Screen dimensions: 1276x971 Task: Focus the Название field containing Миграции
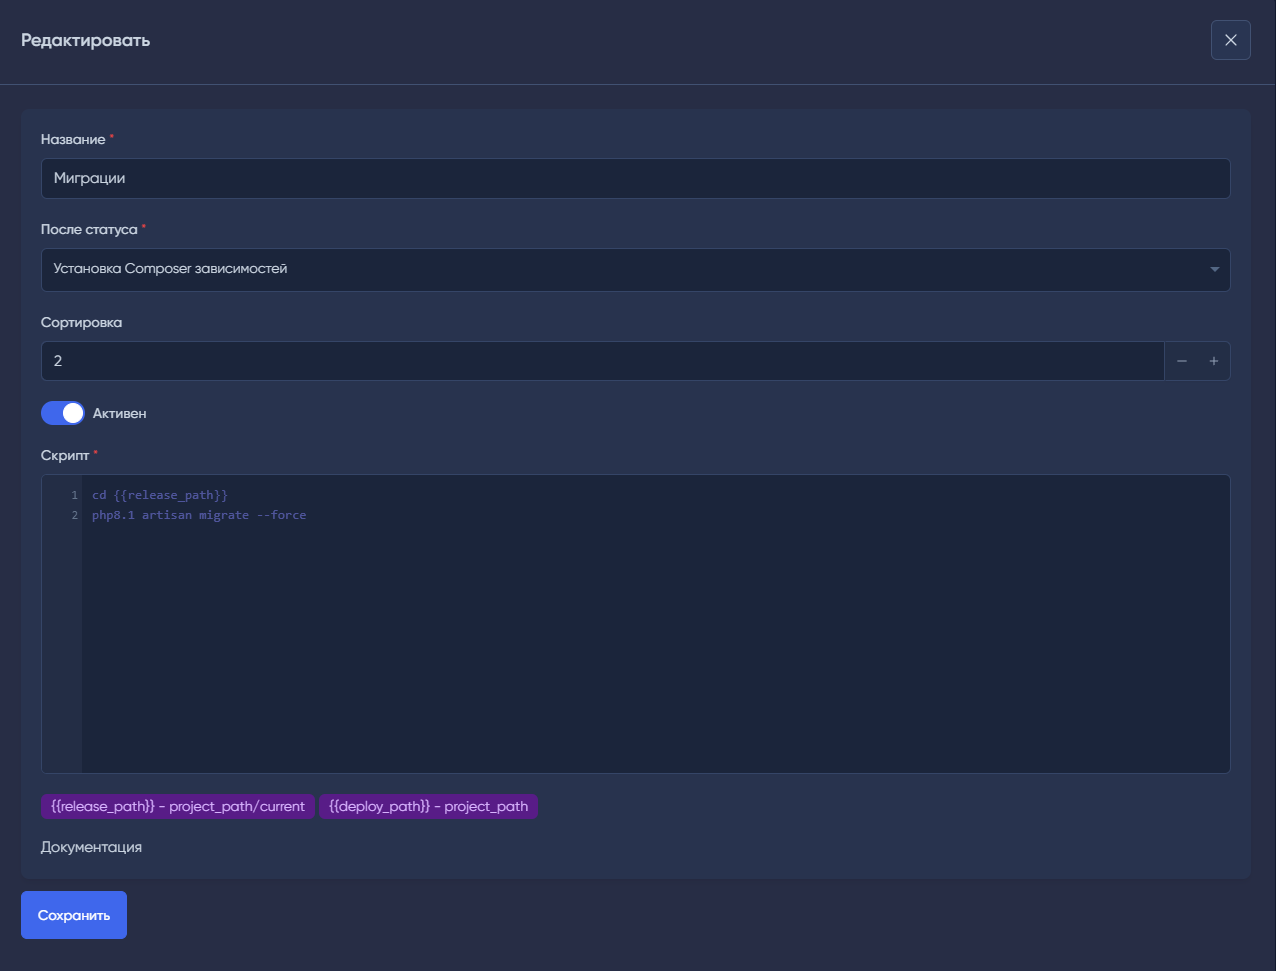(635, 178)
